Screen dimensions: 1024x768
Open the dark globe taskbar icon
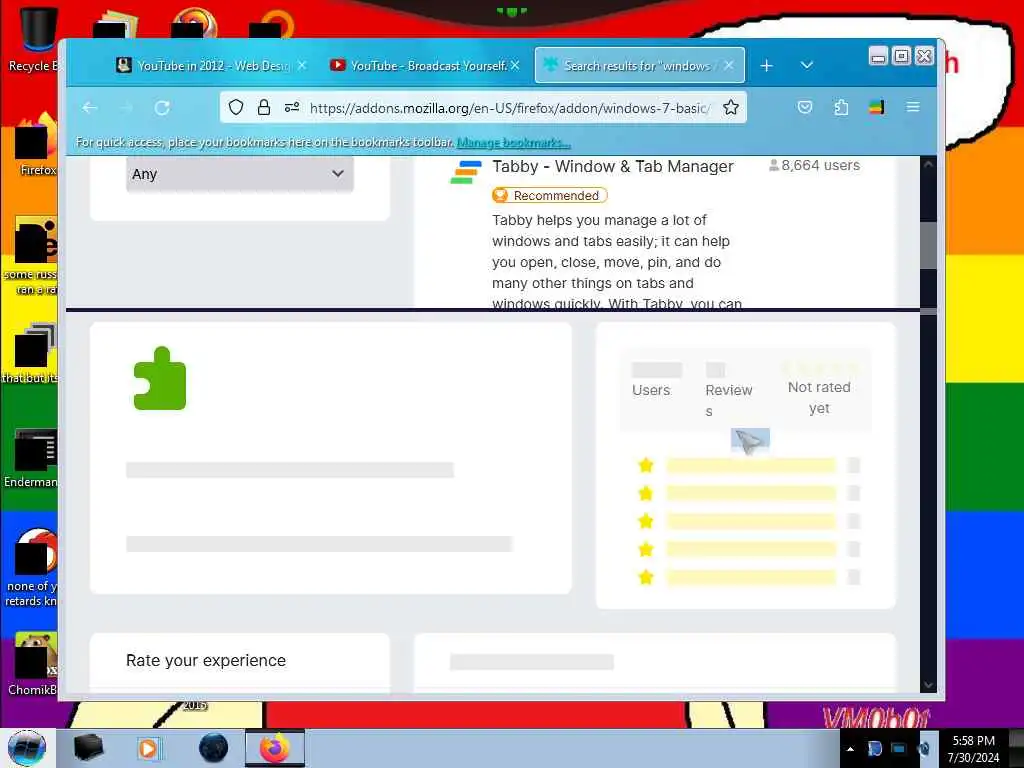213,748
